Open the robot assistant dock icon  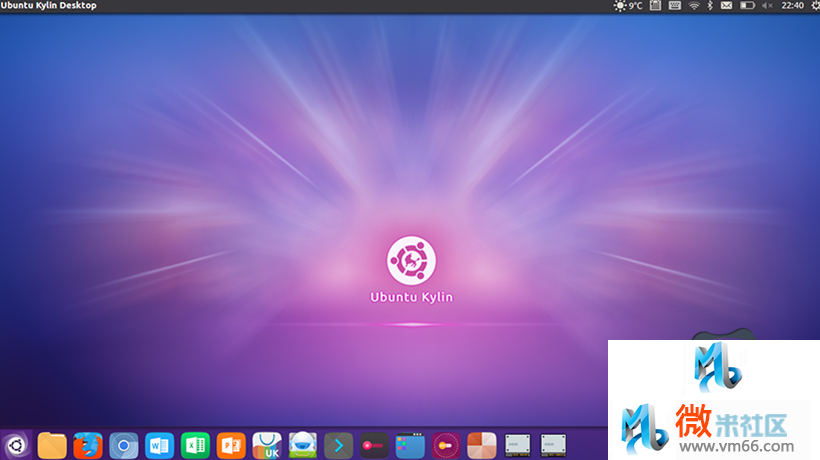pos(303,445)
